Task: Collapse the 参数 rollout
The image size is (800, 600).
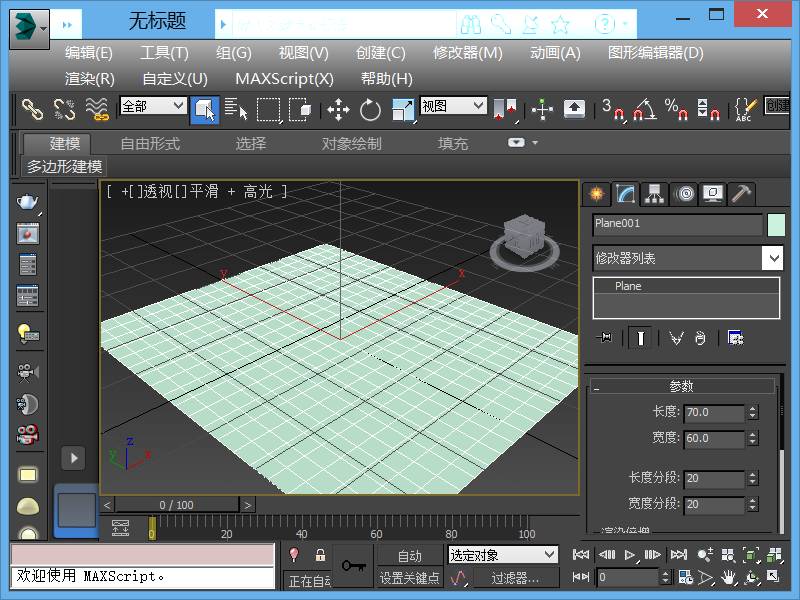Action: pos(682,386)
